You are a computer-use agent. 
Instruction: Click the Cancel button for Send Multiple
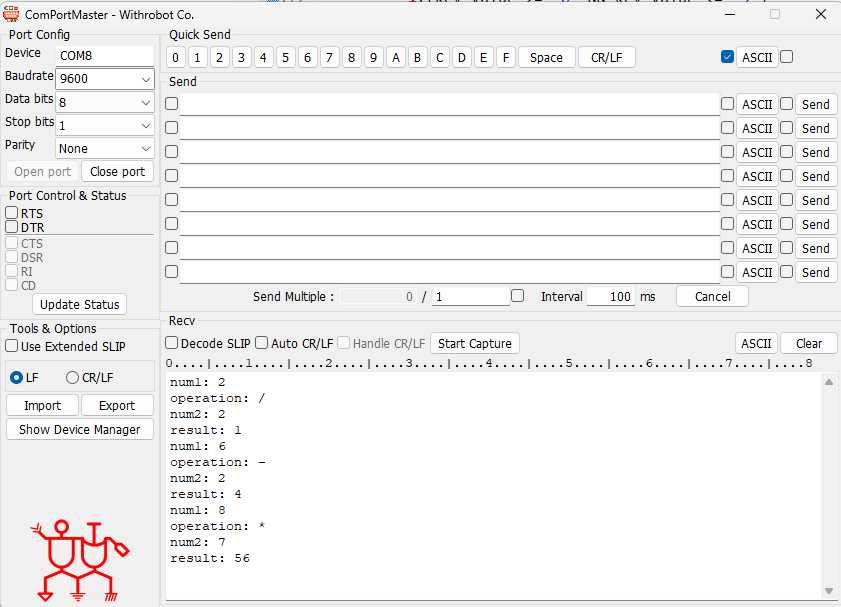[712, 297]
